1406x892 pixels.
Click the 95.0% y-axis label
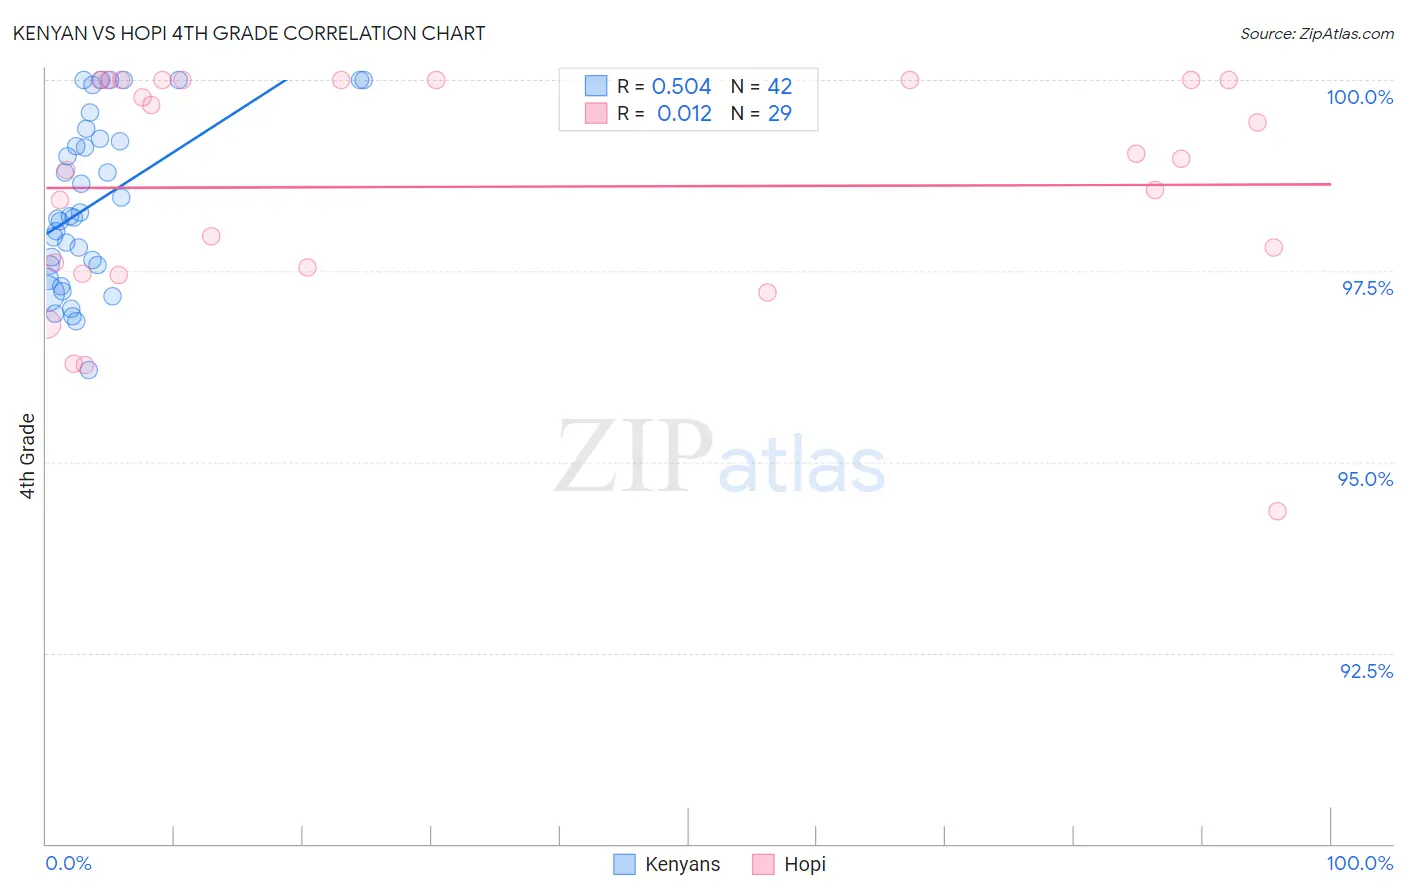(x=1365, y=479)
